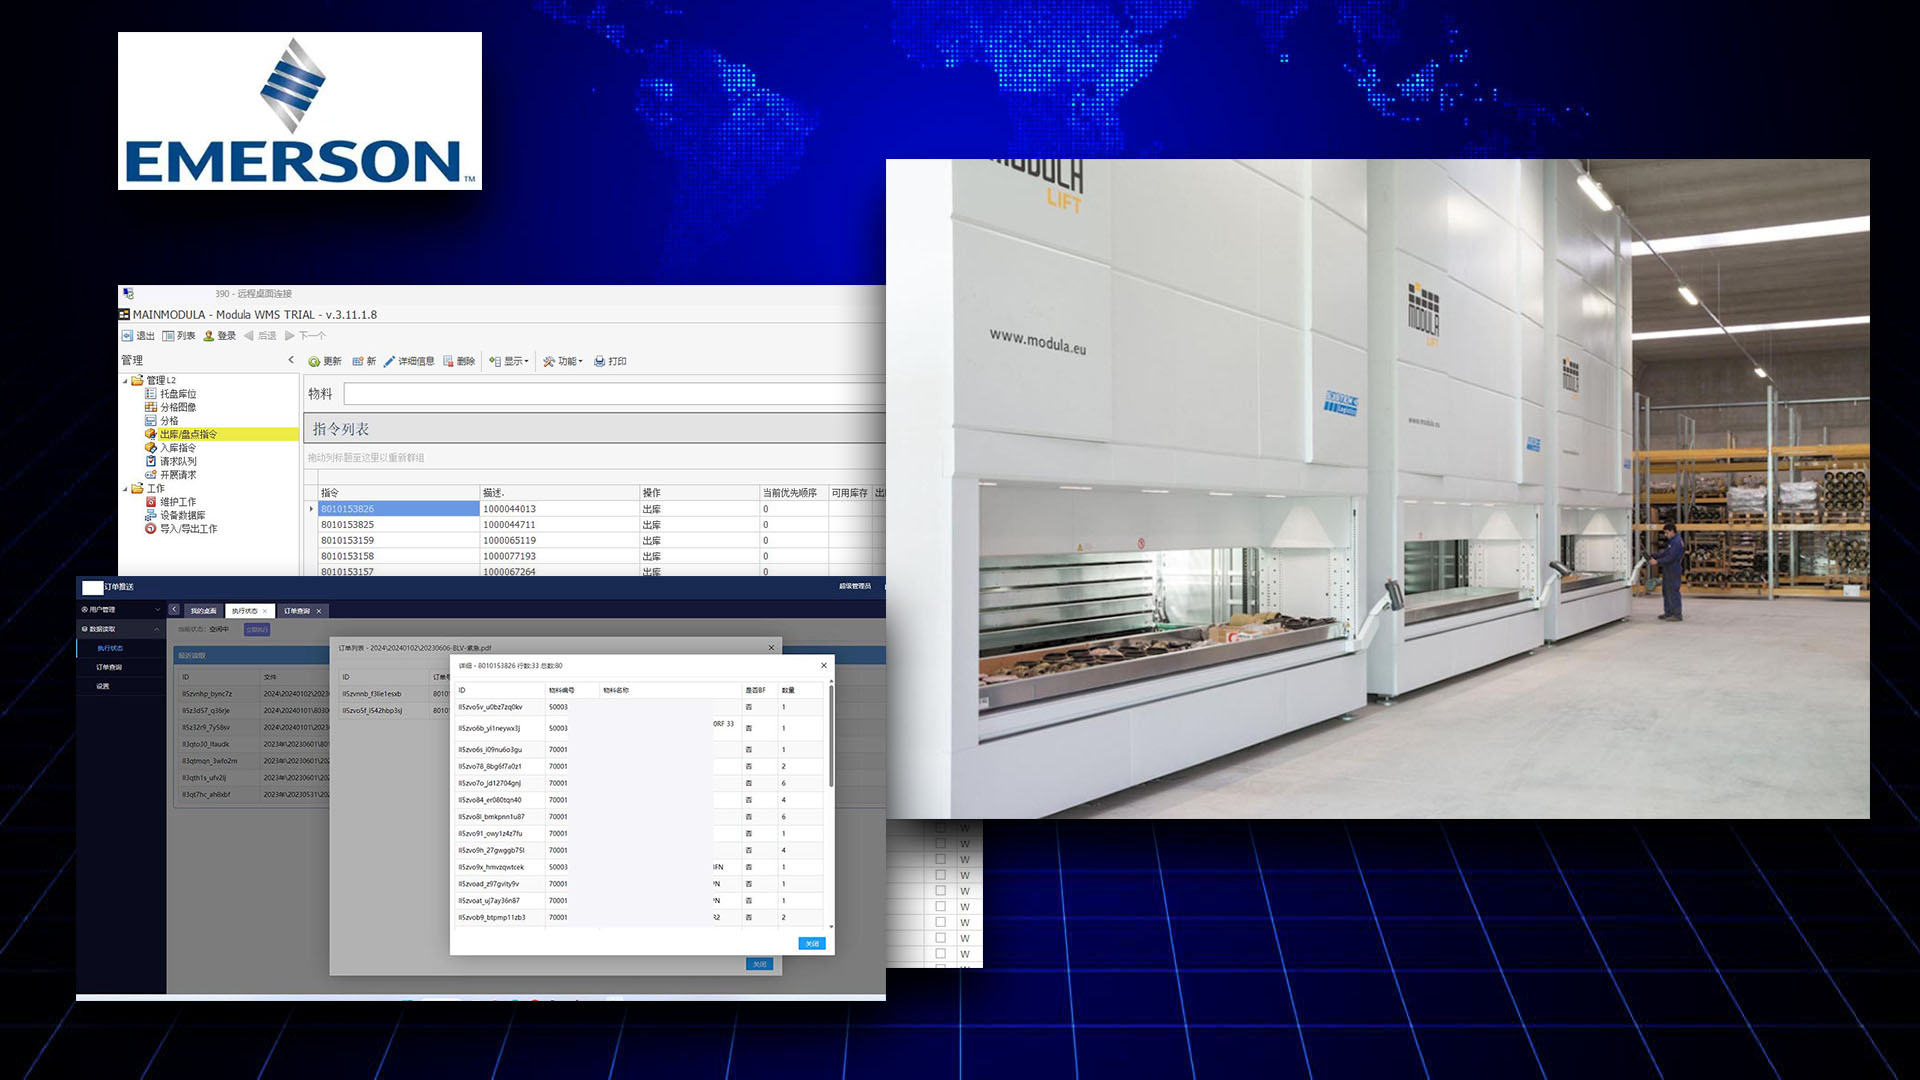Go back with the 后退 arrow
The image size is (1920, 1080).
tap(248, 336)
